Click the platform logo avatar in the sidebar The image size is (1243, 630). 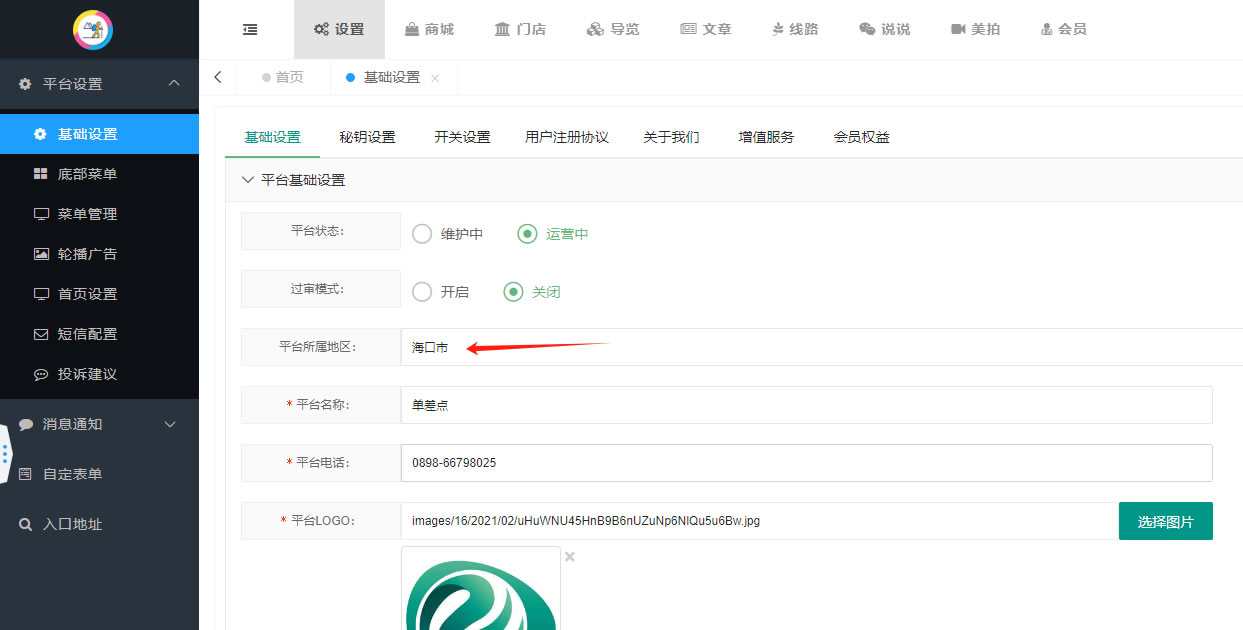(x=93, y=30)
